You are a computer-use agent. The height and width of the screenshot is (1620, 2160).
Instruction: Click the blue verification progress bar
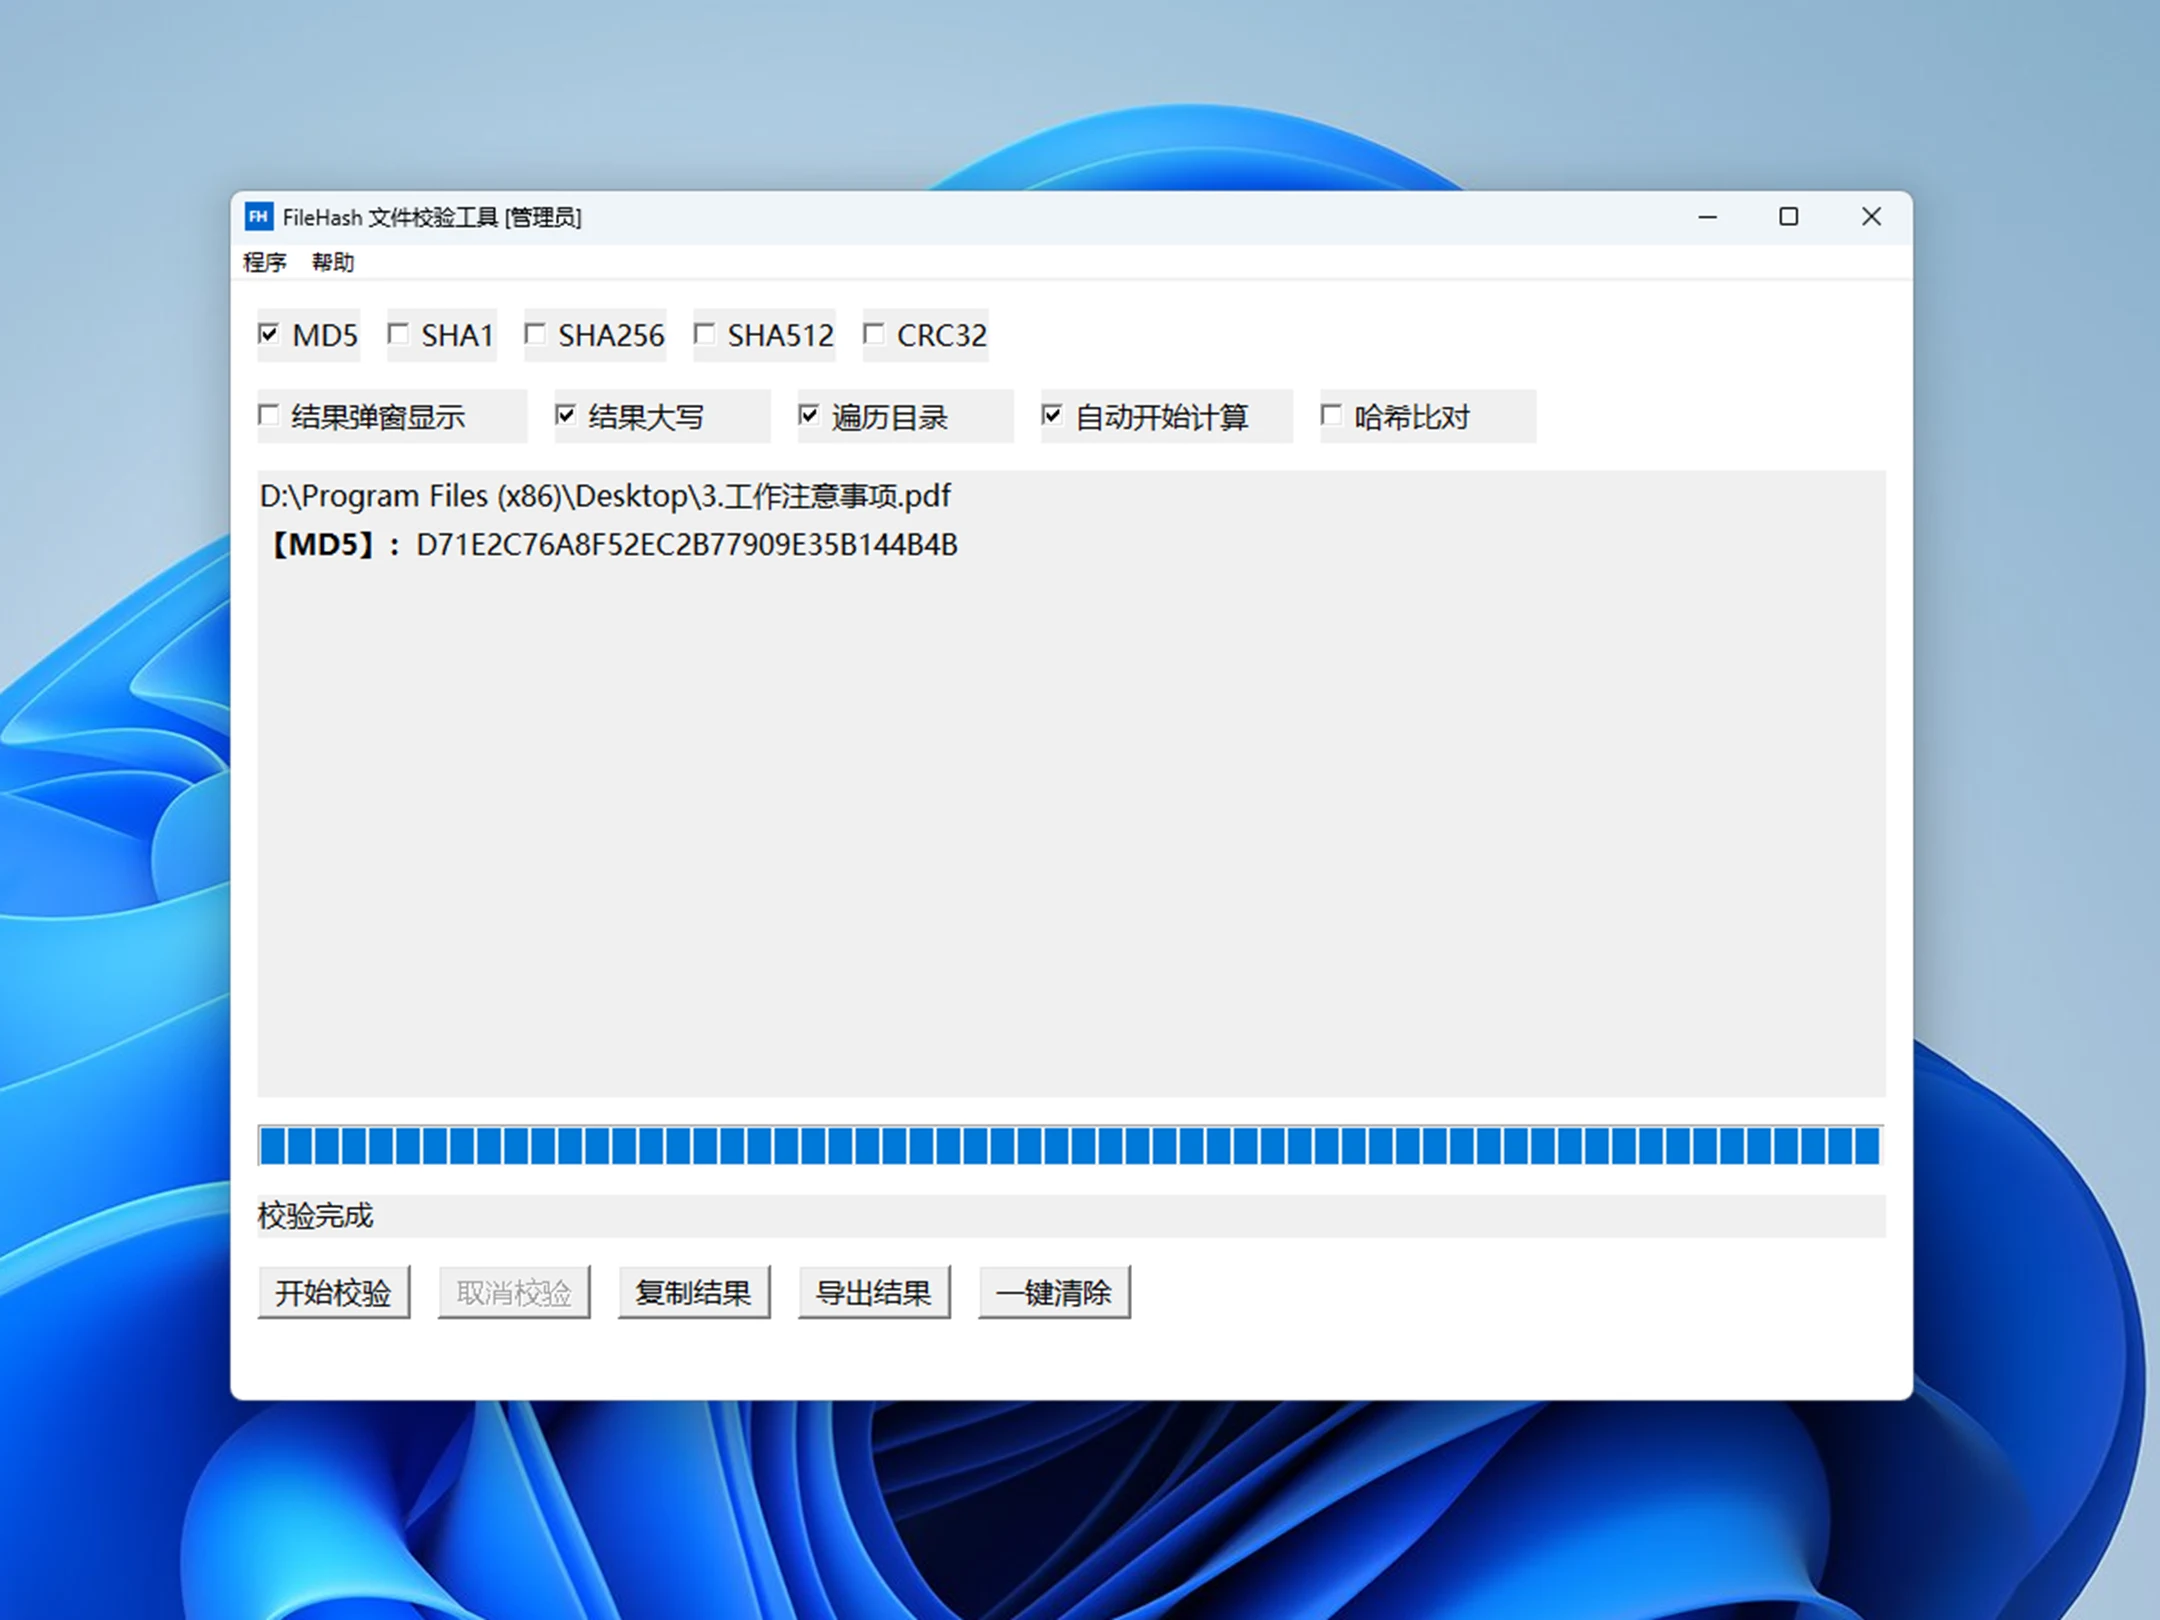tap(1071, 1146)
